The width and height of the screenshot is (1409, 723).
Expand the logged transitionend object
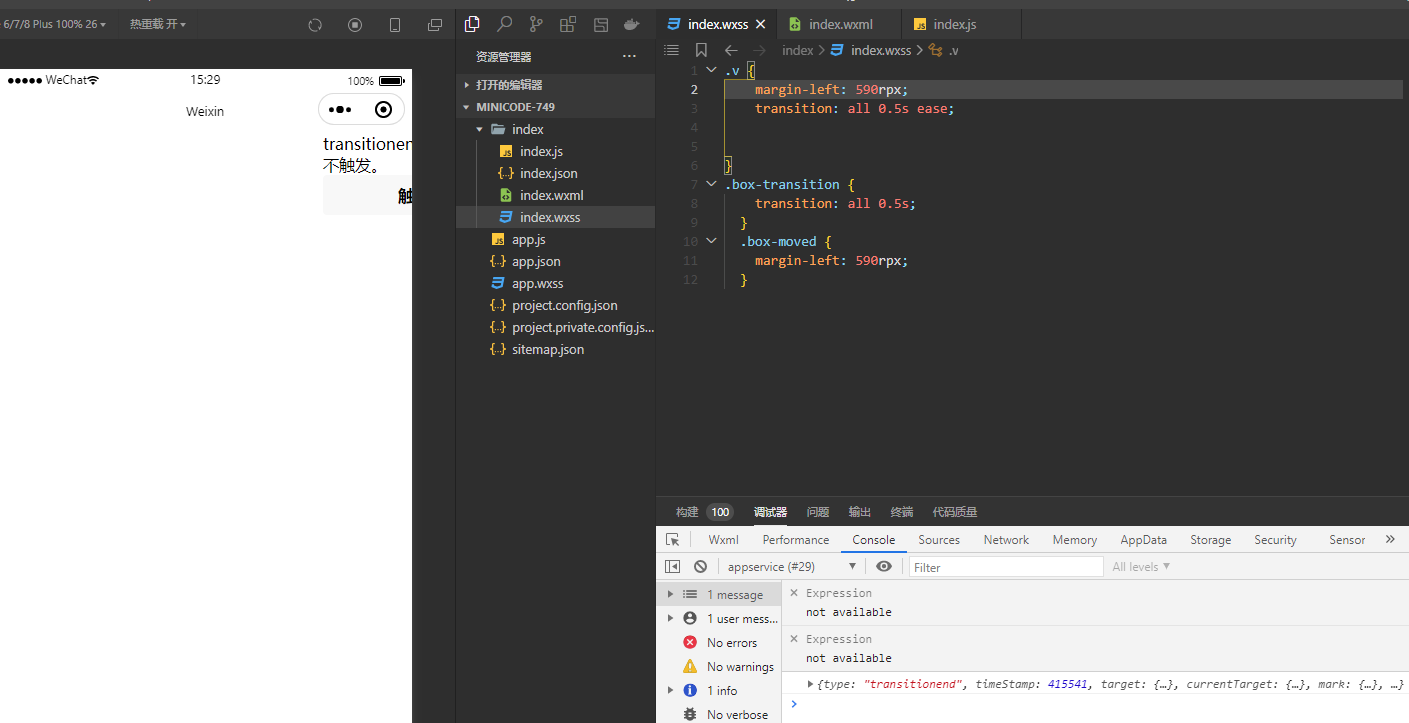tap(811, 684)
